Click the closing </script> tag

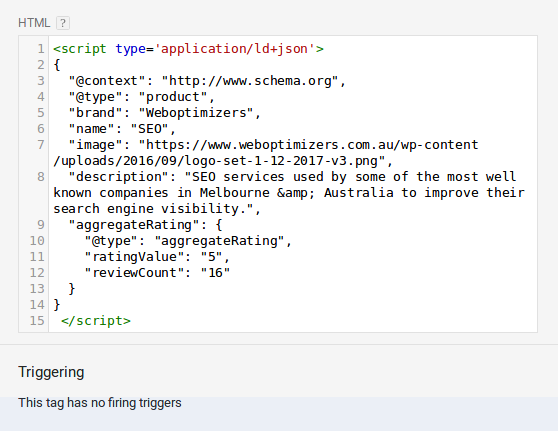click(x=96, y=321)
